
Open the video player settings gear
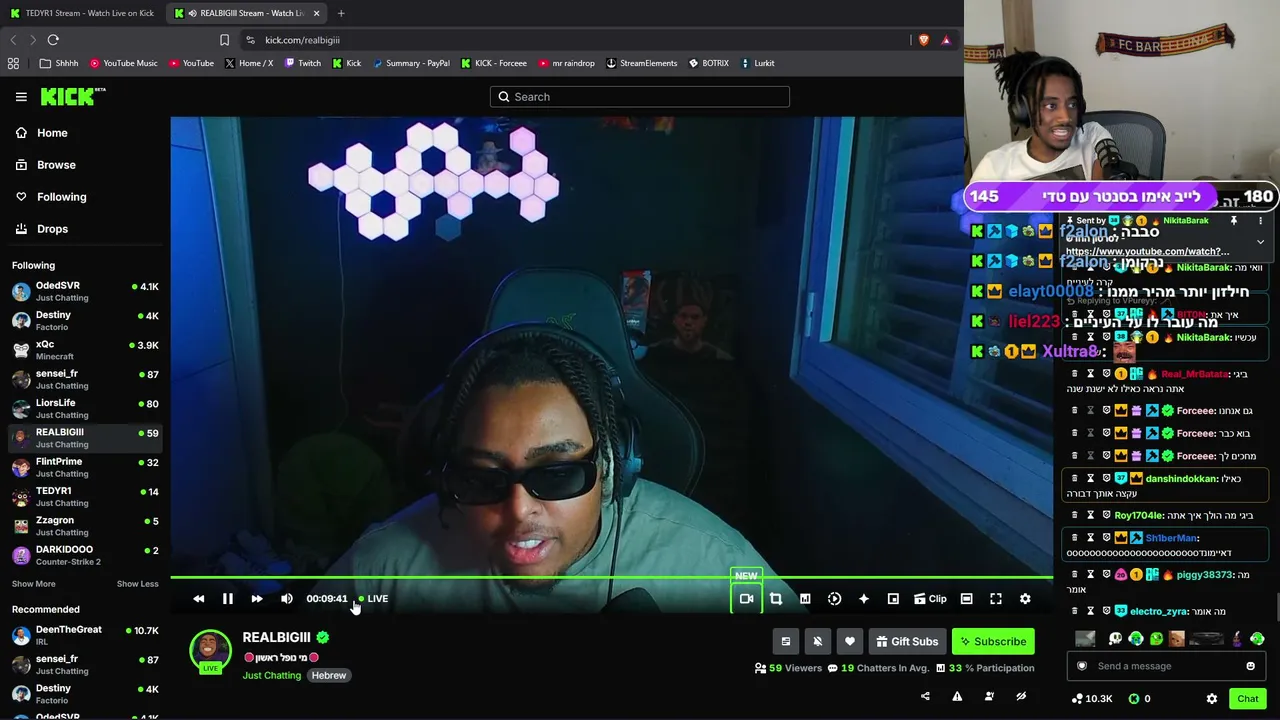tap(1025, 599)
